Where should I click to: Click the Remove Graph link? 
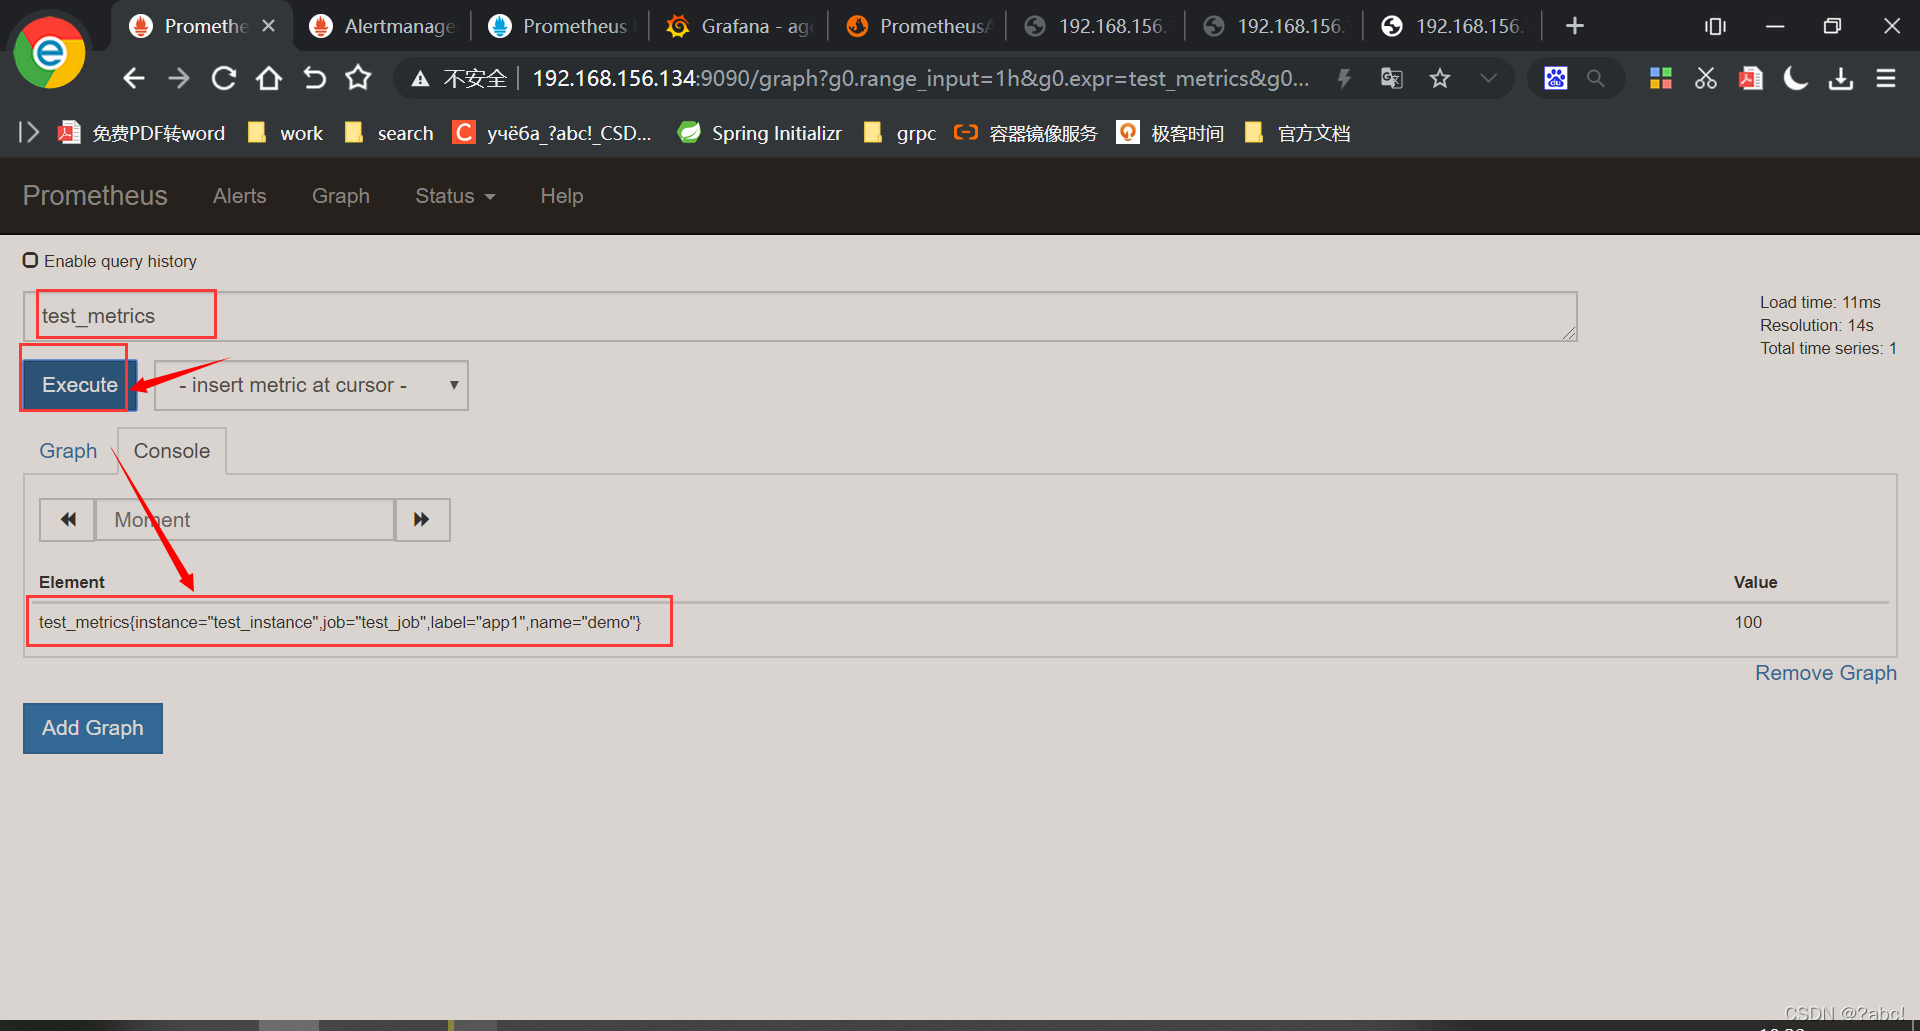tap(1825, 673)
